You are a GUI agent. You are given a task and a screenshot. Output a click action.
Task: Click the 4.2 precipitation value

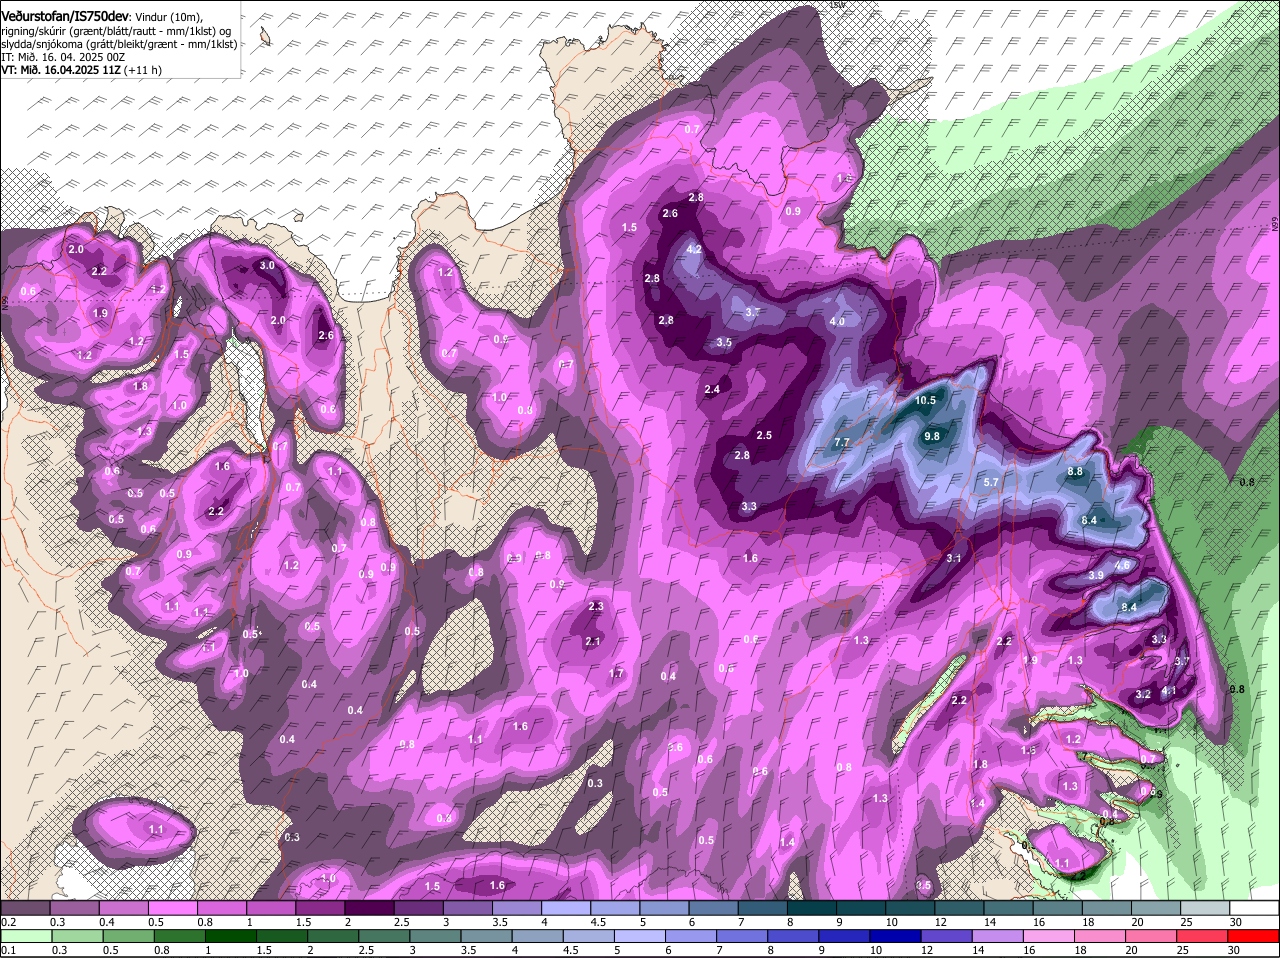(x=694, y=250)
